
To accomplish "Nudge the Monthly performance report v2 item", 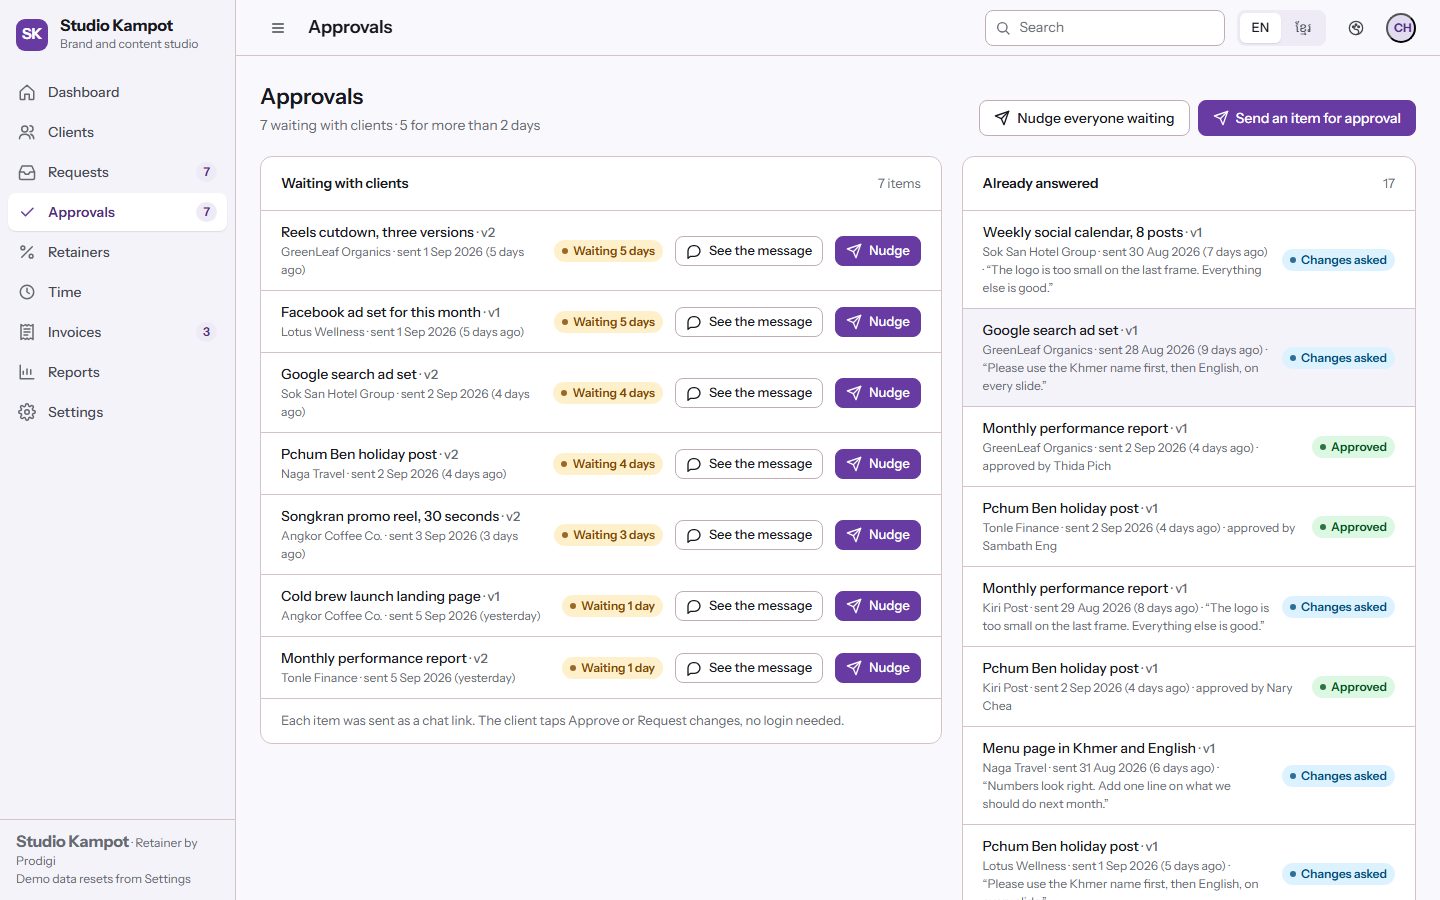I will click(877, 668).
